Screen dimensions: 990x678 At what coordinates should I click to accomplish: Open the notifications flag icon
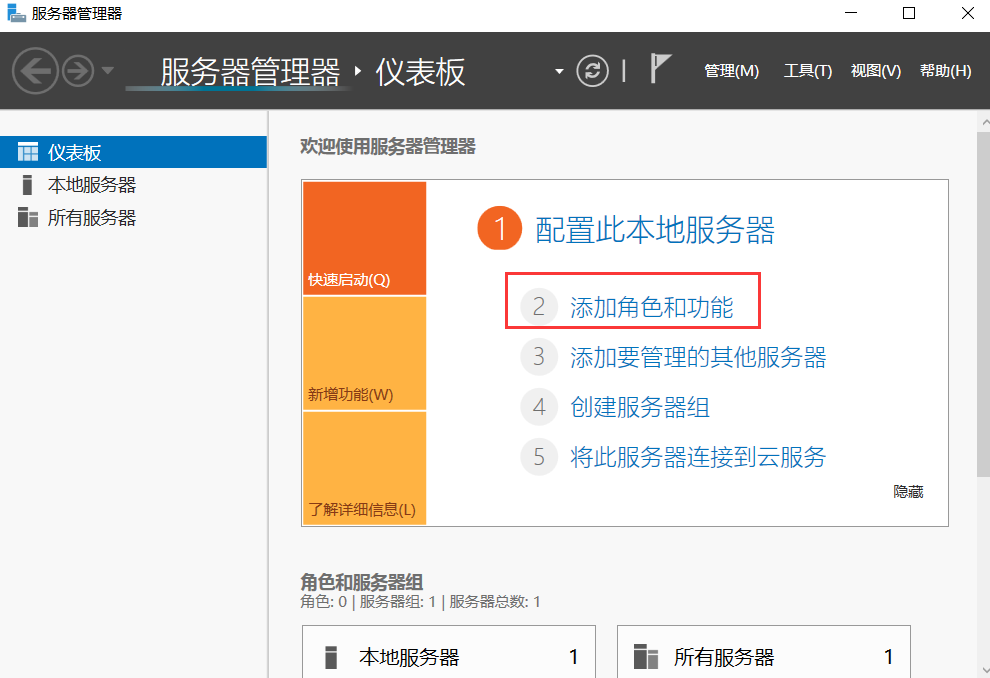click(660, 68)
